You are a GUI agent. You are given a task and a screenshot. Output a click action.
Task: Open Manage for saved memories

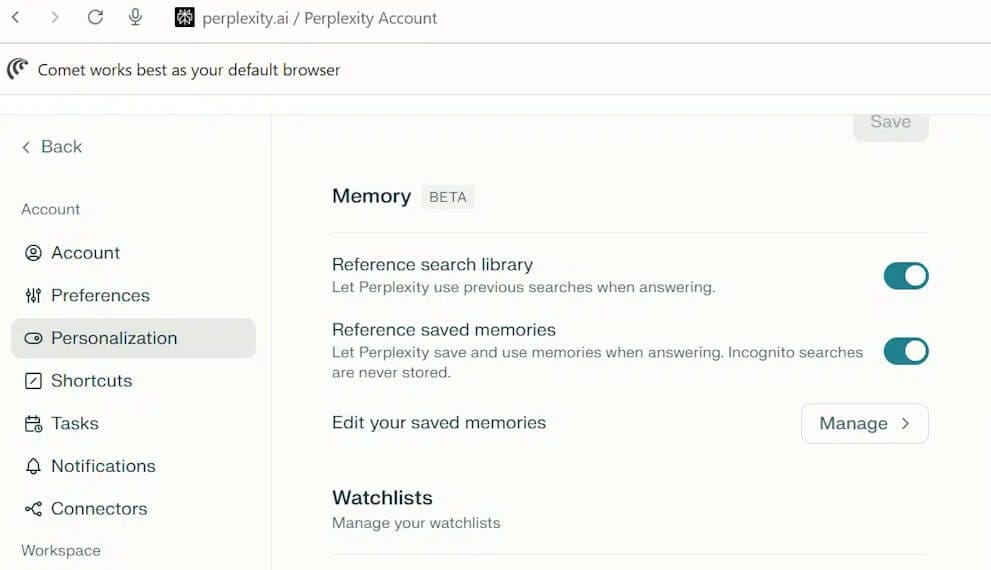(865, 423)
